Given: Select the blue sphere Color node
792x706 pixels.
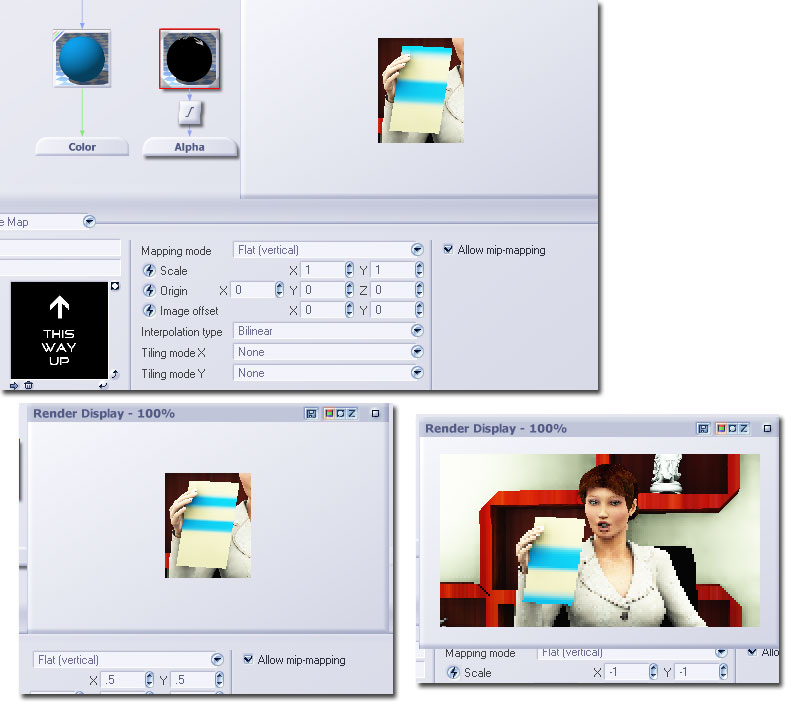Looking at the screenshot, I should (x=81, y=58).
